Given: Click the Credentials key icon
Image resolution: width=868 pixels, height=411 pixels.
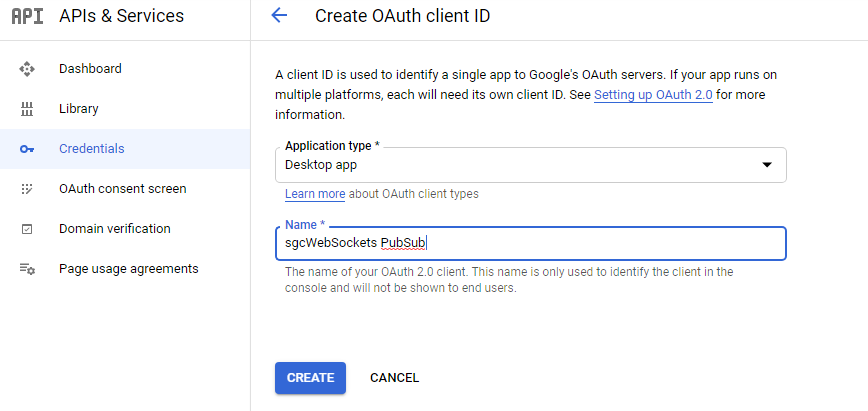Looking at the screenshot, I should [27, 149].
